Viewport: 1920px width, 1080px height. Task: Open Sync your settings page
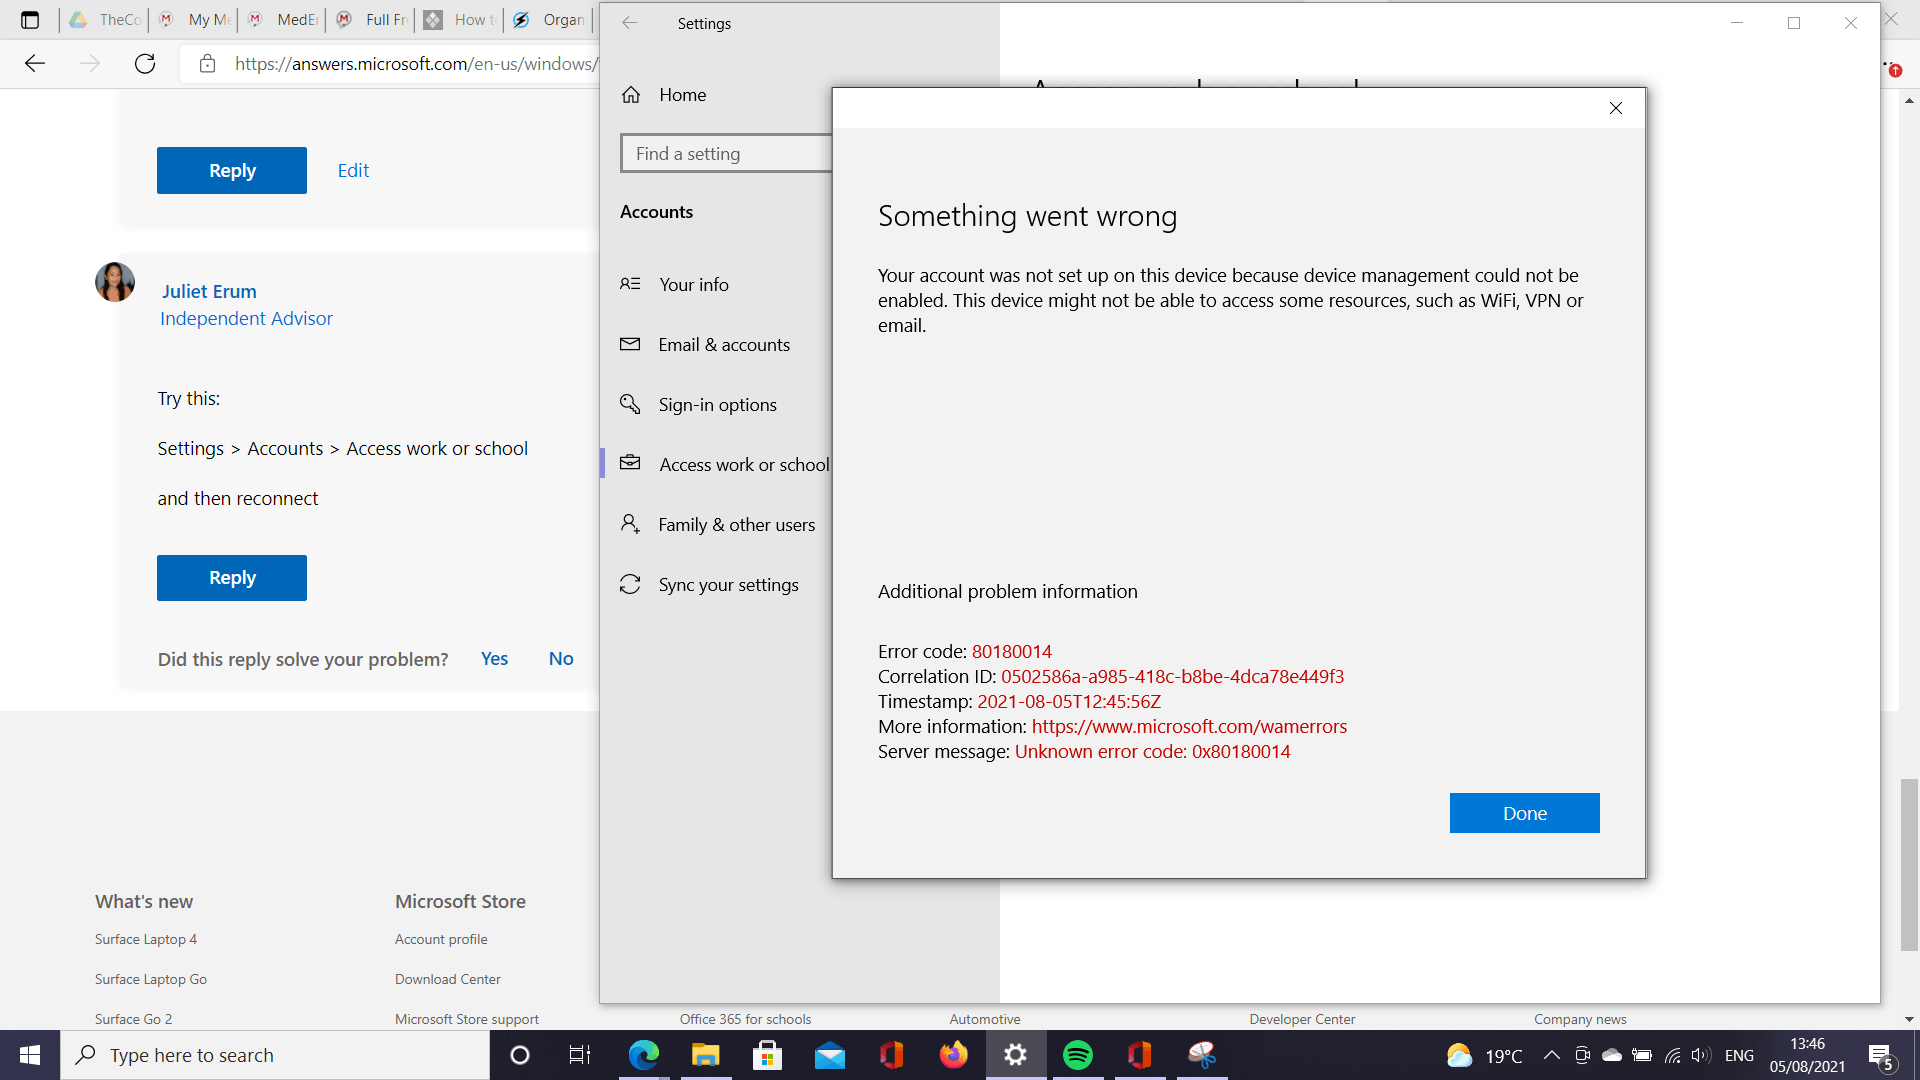click(x=728, y=585)
